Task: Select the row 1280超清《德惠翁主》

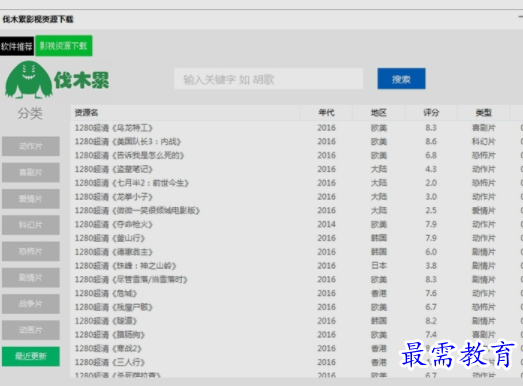Action: [x=297, y=252]
